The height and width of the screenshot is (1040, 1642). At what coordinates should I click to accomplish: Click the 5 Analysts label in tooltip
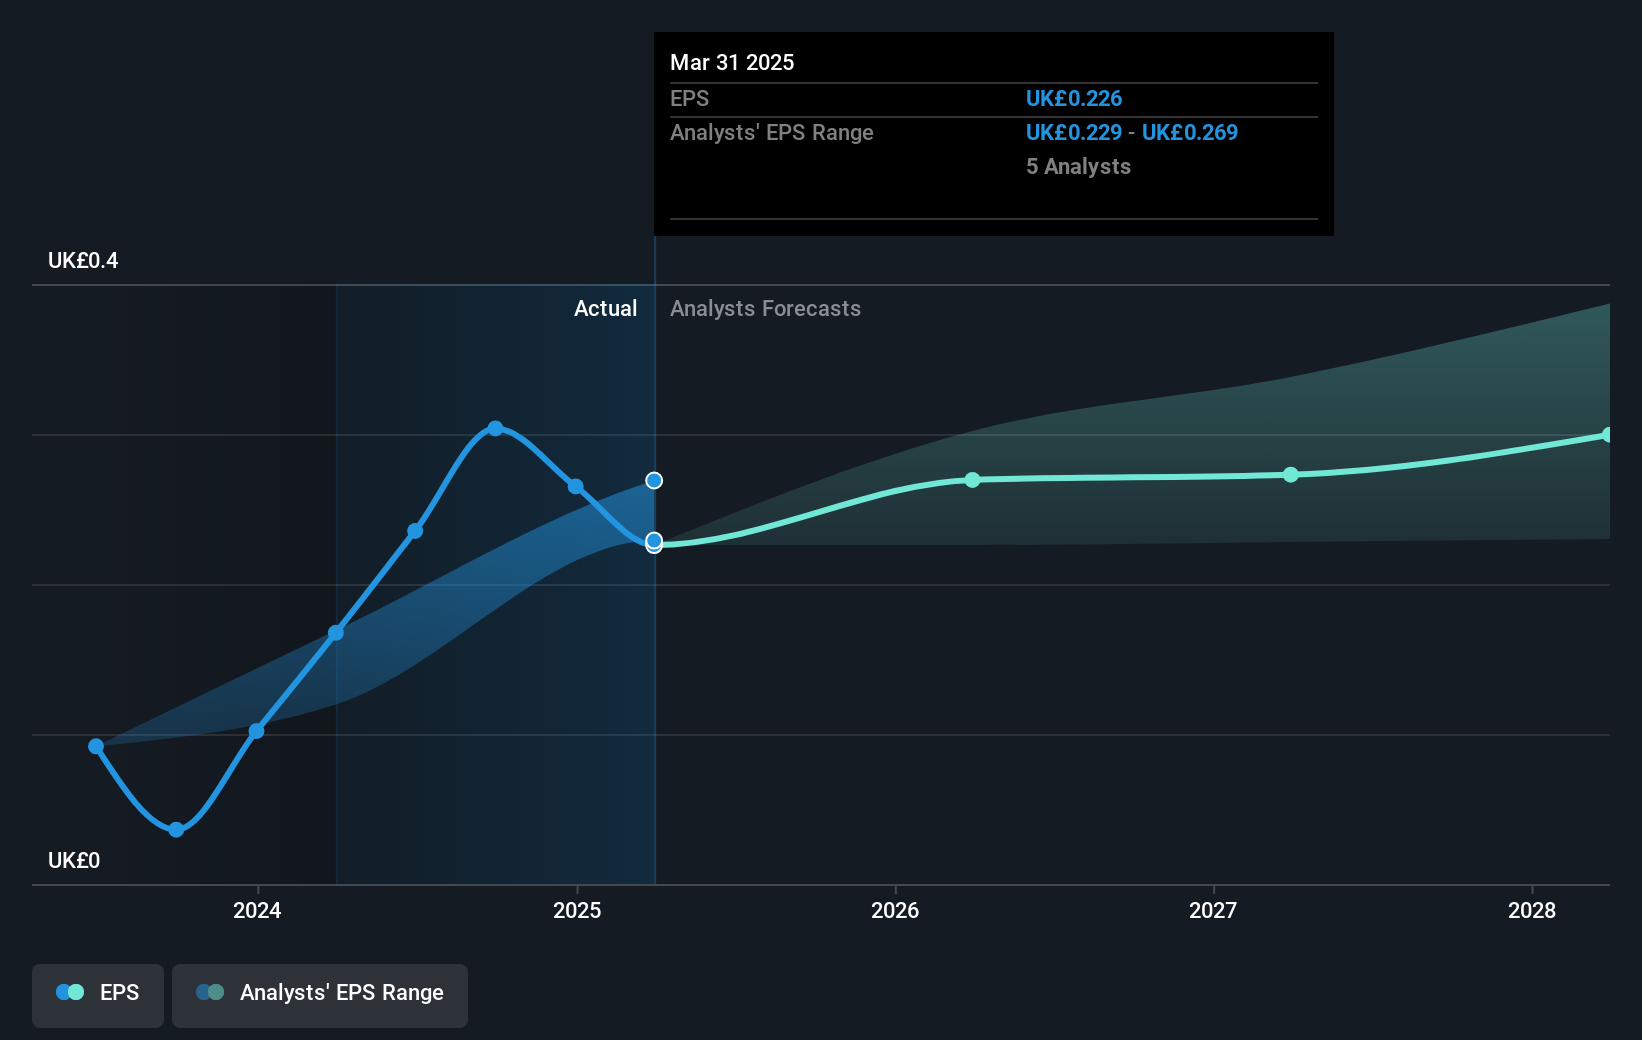1078,166
